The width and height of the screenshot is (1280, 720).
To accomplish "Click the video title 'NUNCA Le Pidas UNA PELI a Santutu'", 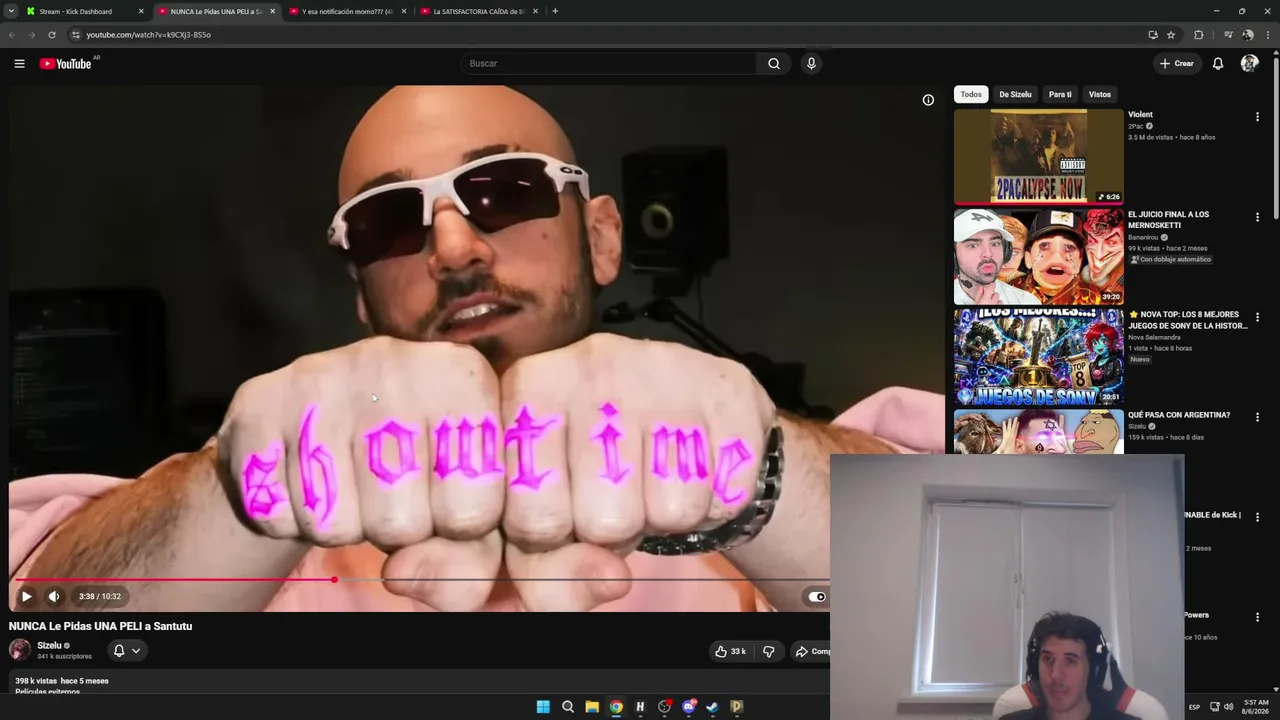I will [x=100, y=626].
